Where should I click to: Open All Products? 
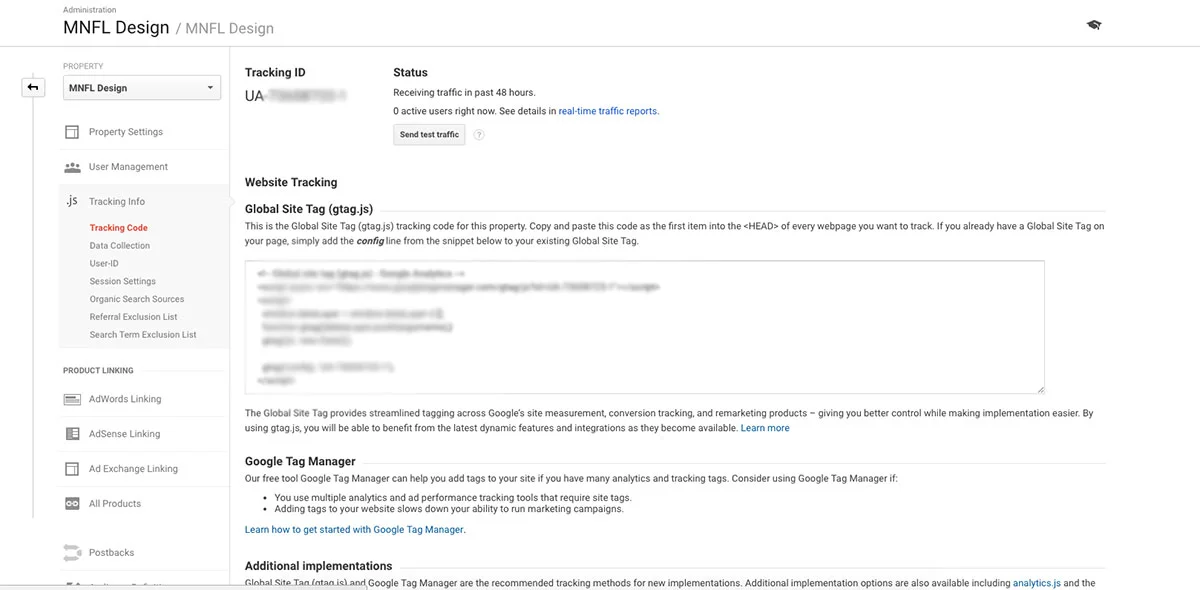coord(115,504)
